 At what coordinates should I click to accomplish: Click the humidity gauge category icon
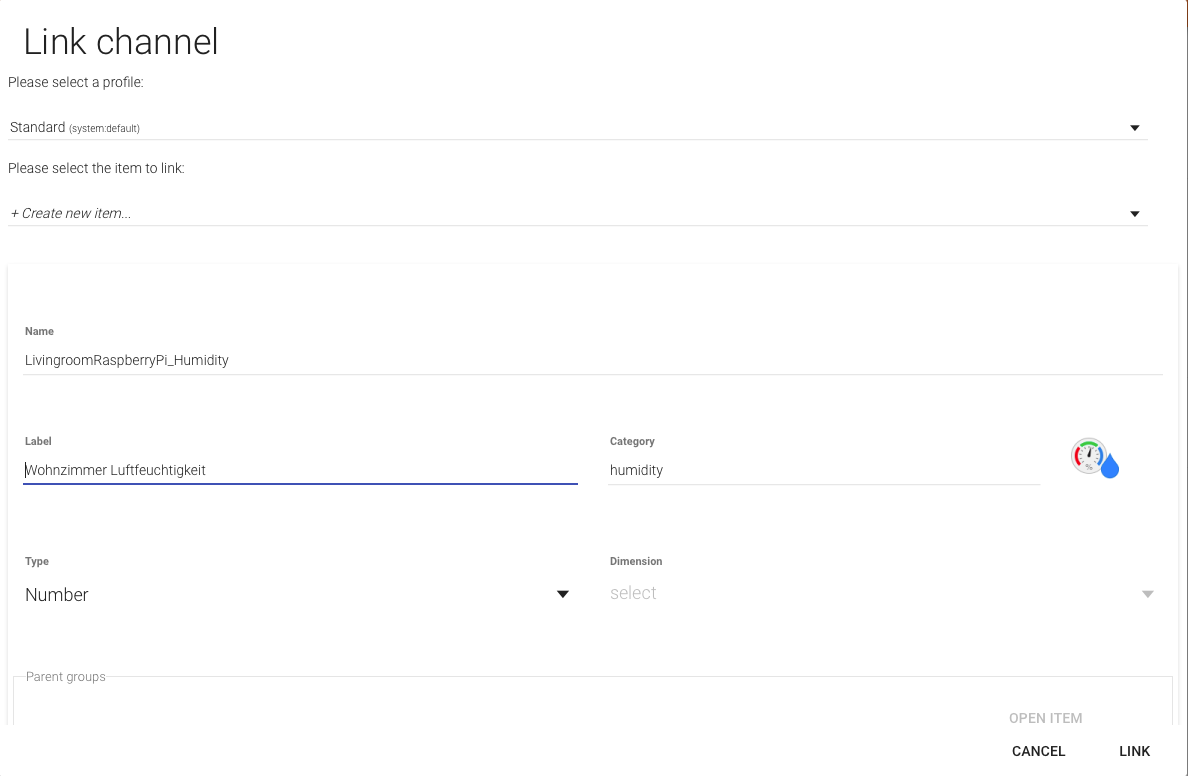[x=1094, y=458]
